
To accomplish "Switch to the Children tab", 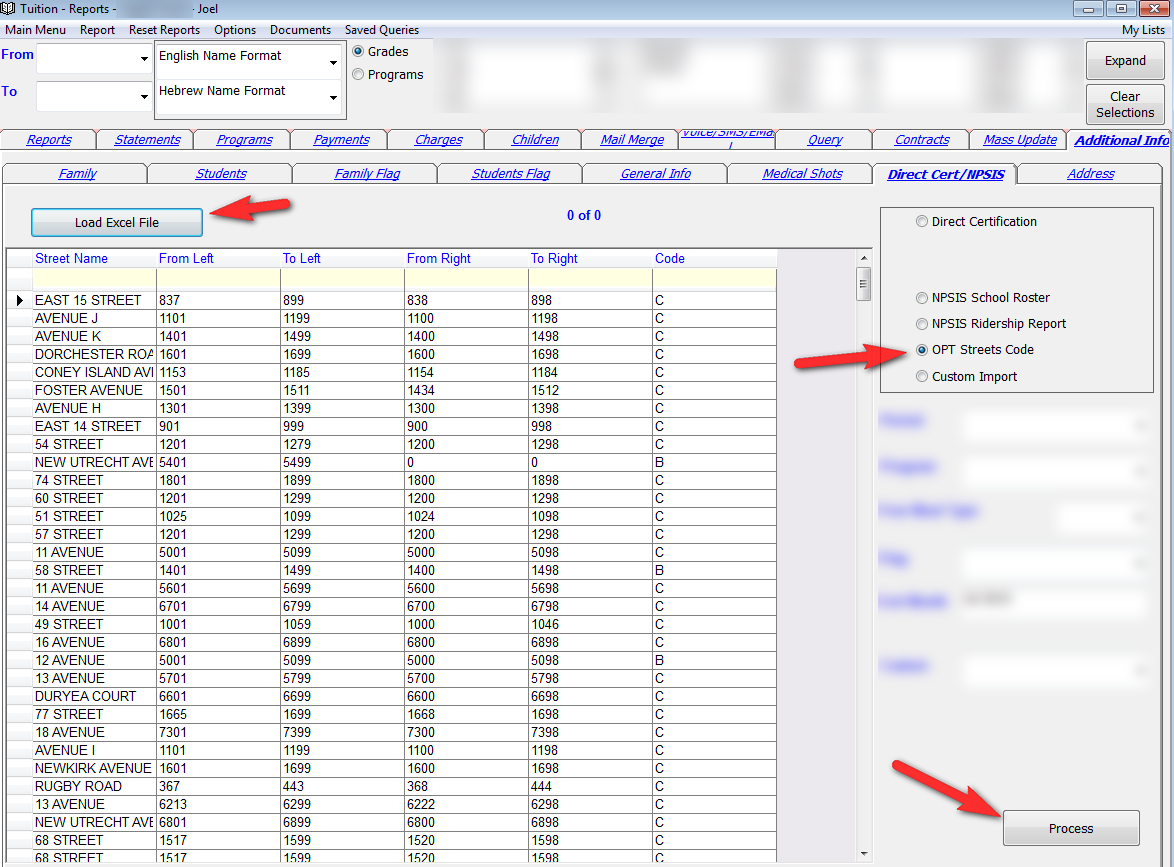I will (535, 140).
